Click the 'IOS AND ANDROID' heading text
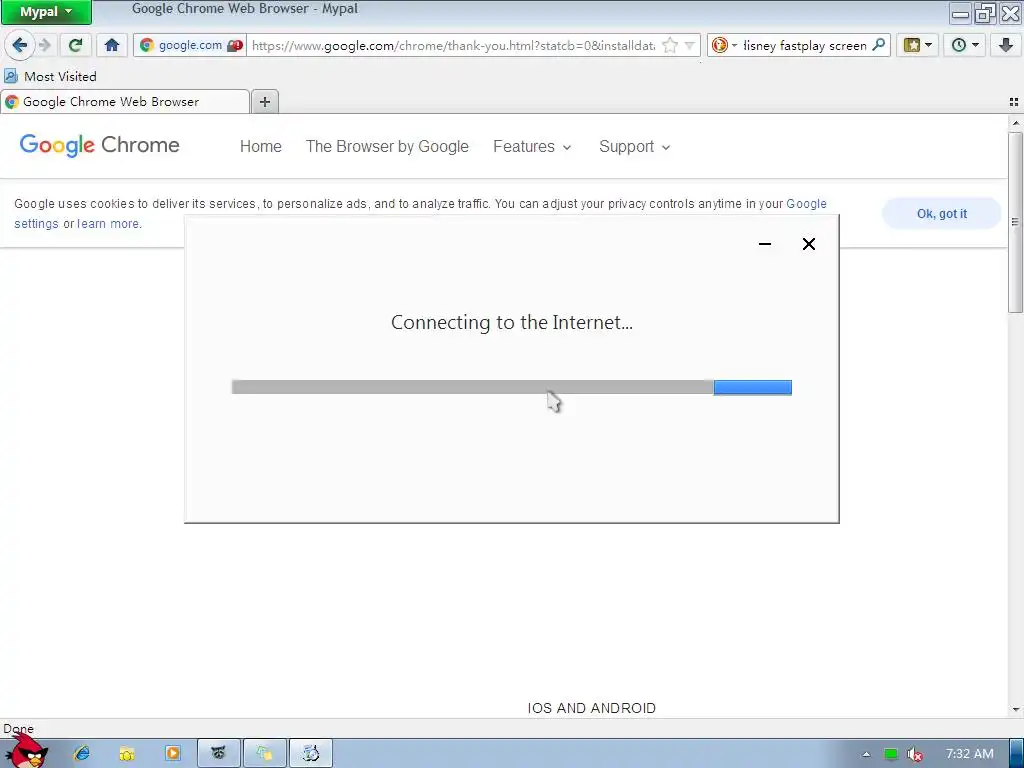The image size is (1024, 768). click(592, 708)
